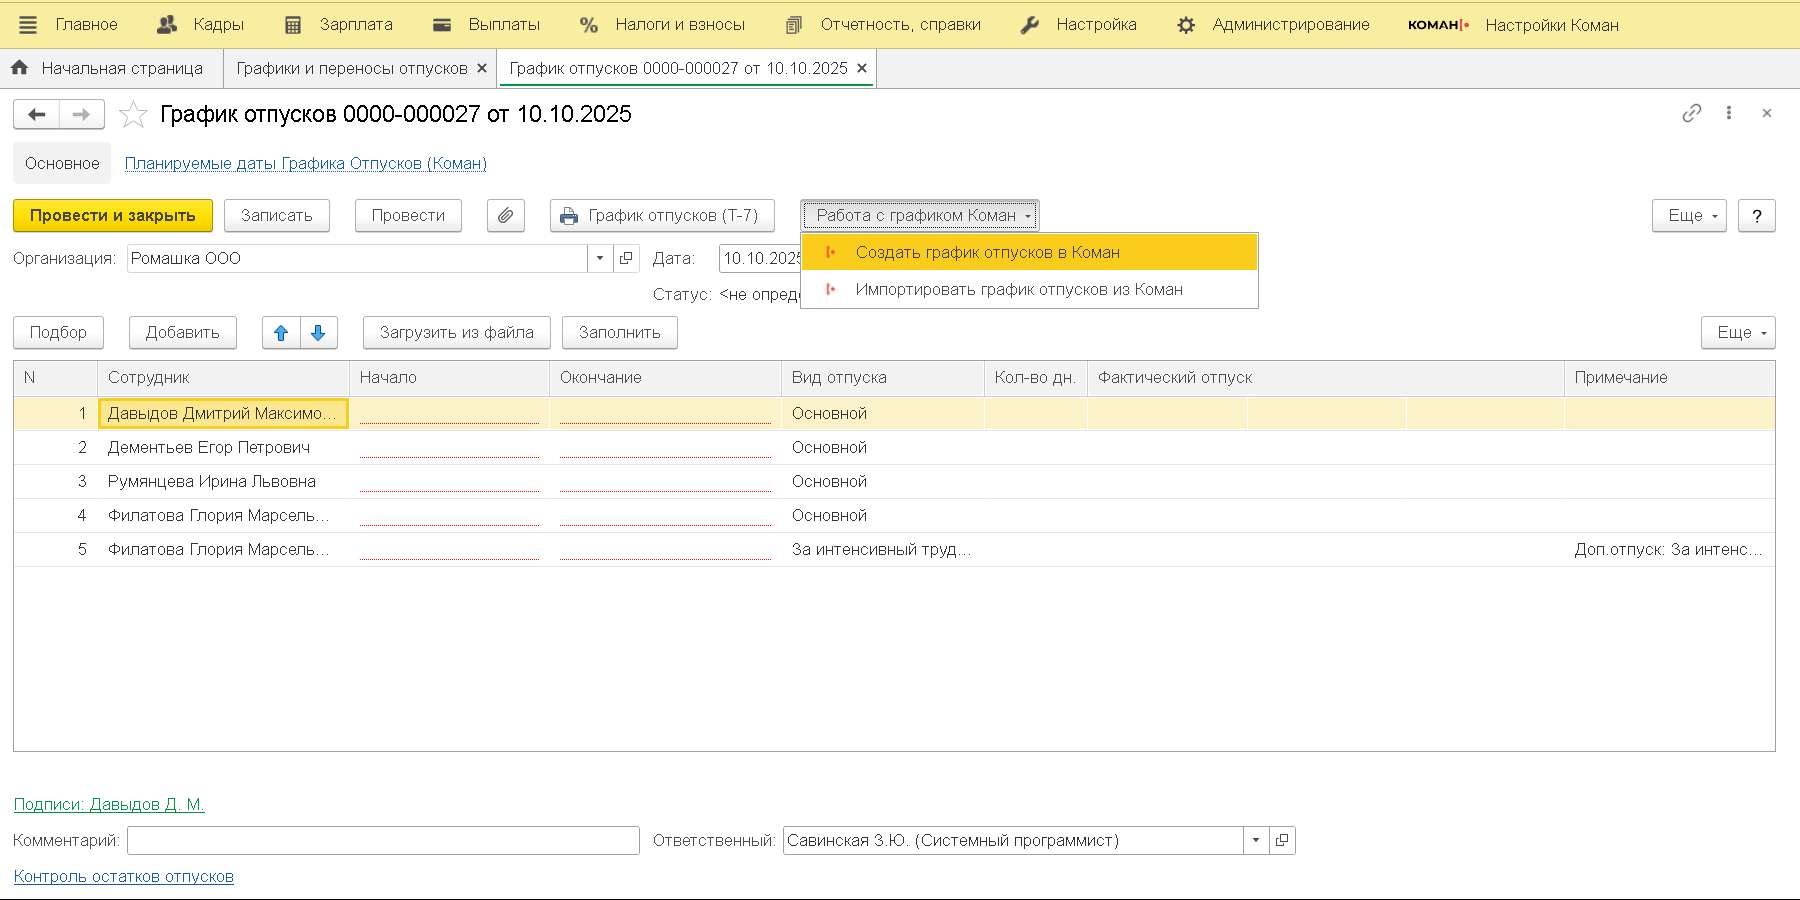Move row up with blue up arrow
Image resolution: width=1800 pixels, height=900 pixels.
click(281, 333)
